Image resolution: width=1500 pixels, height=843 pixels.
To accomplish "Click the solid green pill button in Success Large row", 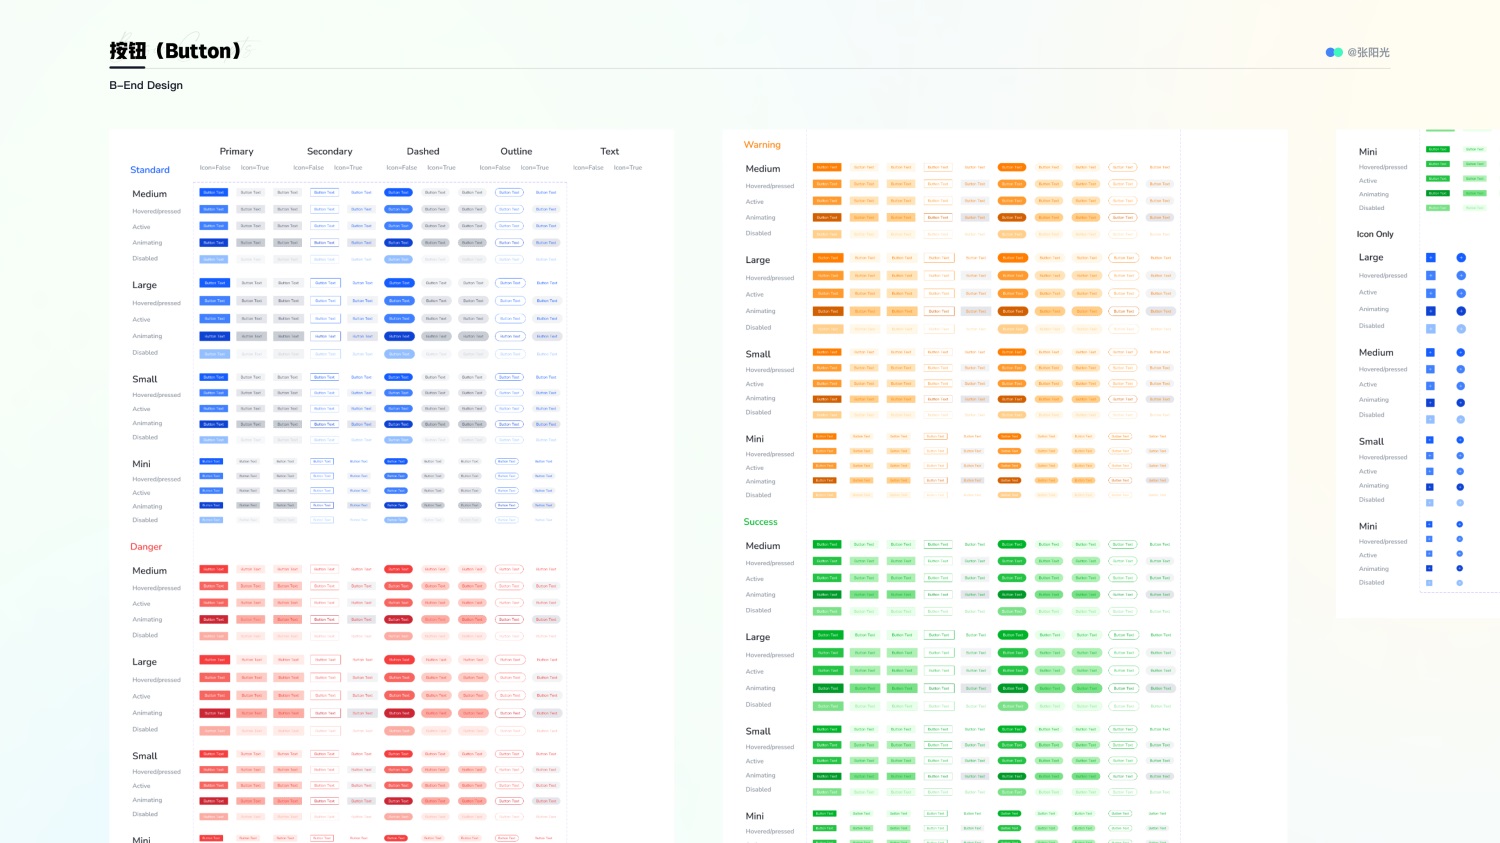I will click(1012, 635).
